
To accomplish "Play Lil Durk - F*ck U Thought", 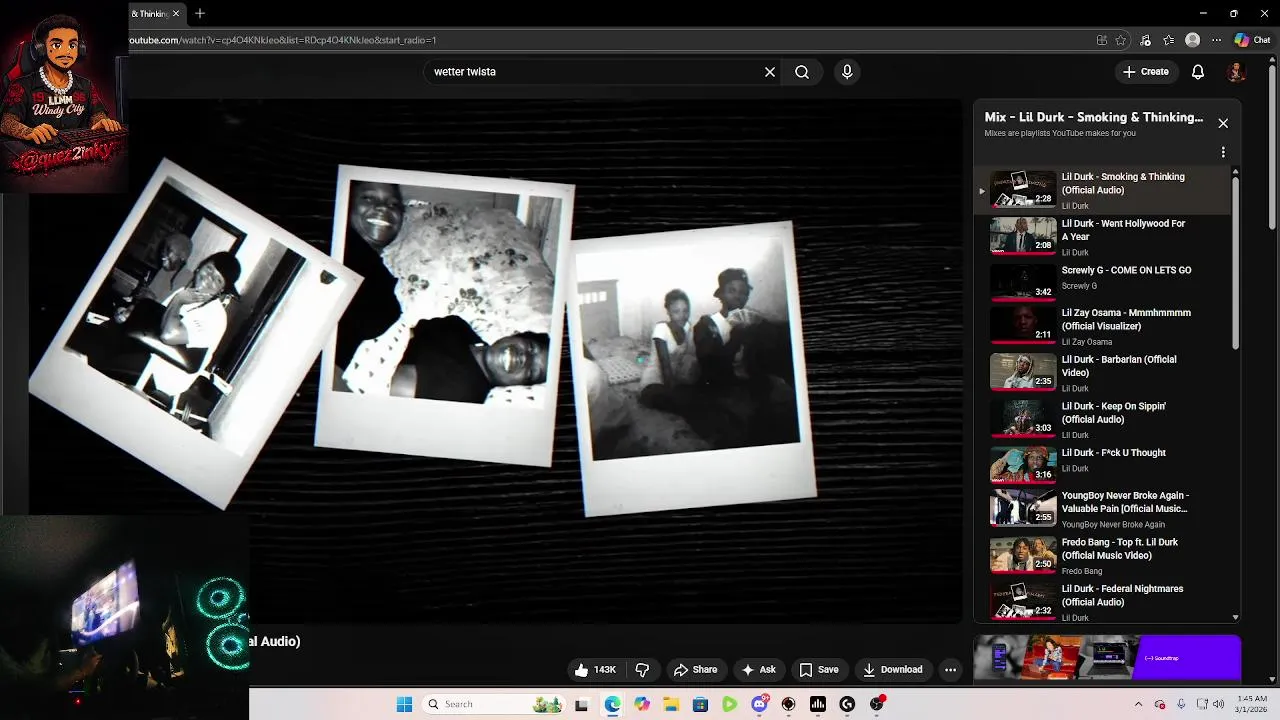I will (1105, 464).
